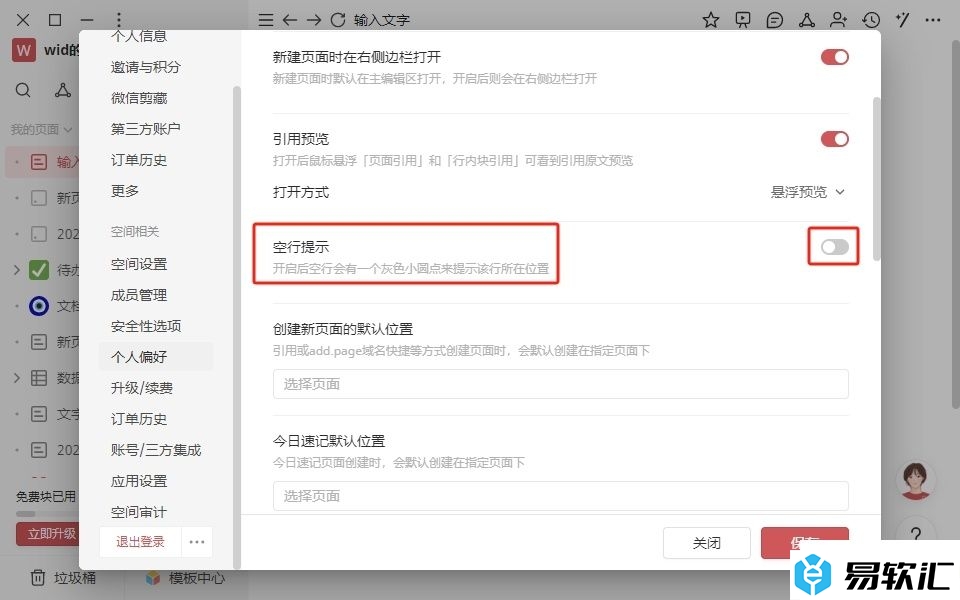
Task: Enable the 空行提示 switch
Action: click(x=834, y=247)
